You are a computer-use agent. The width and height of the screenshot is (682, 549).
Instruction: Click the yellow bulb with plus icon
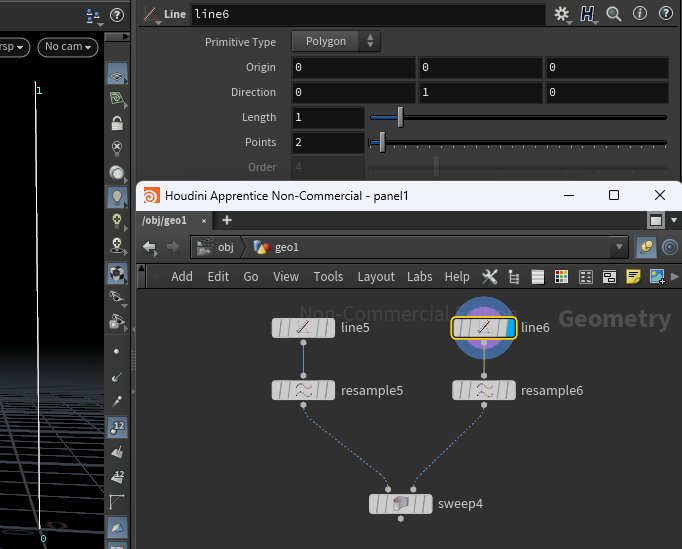pyautogui.click(x=117, y=221)
